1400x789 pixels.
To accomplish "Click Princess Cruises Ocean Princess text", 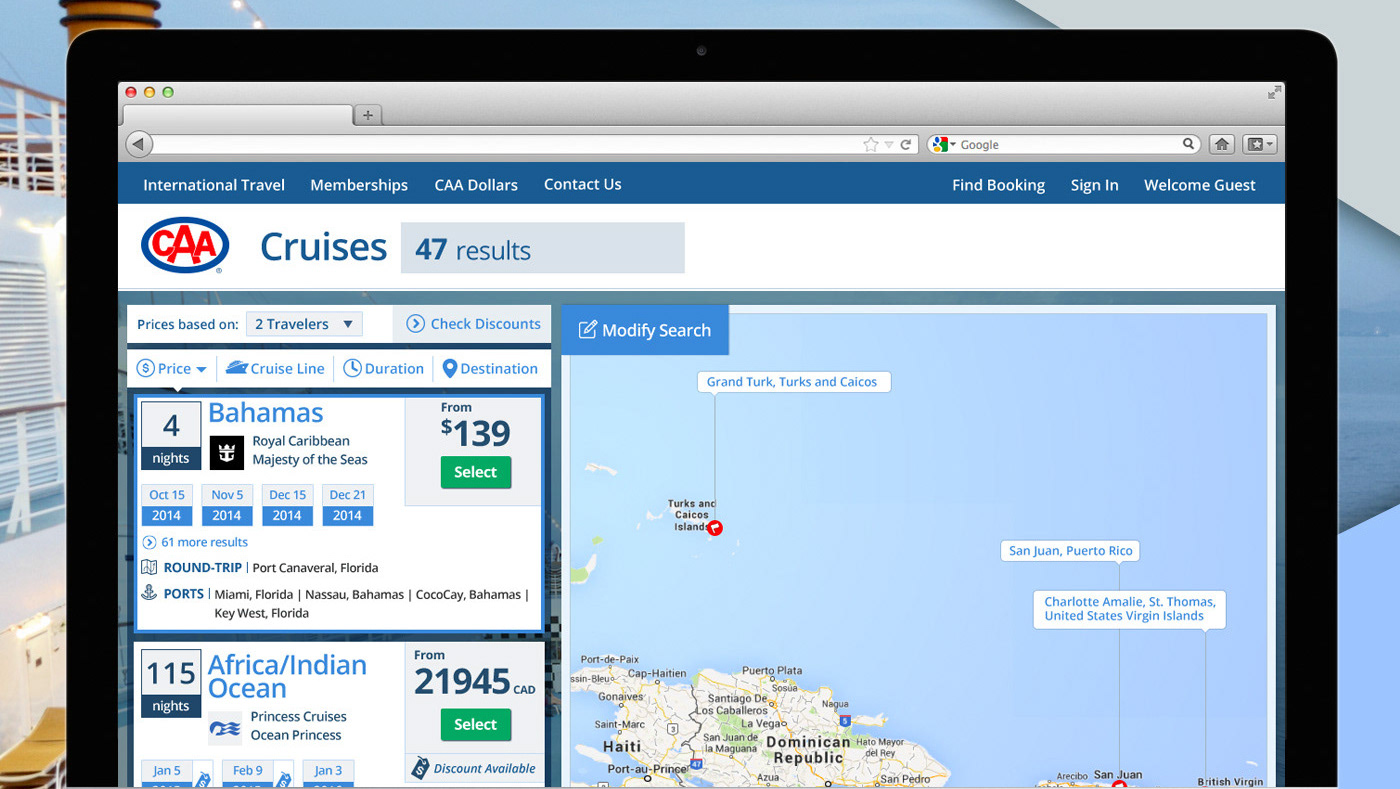I will (298, 726).
